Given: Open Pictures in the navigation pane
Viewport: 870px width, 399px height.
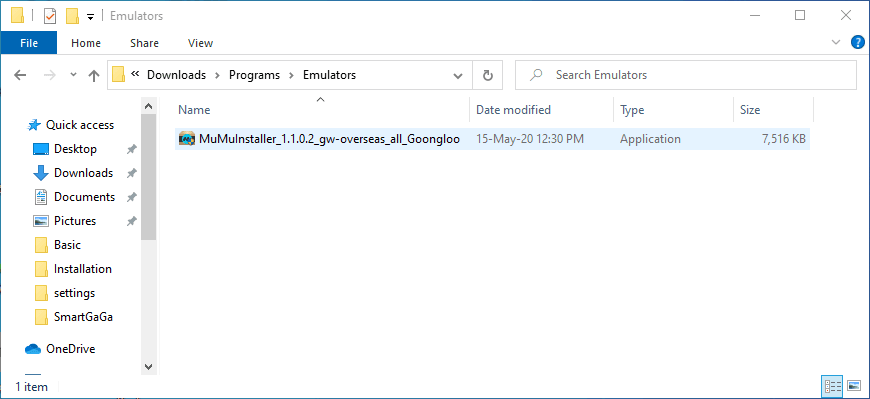Looking at the screenshot, I should pyautogui.click(x=75, y=221).
